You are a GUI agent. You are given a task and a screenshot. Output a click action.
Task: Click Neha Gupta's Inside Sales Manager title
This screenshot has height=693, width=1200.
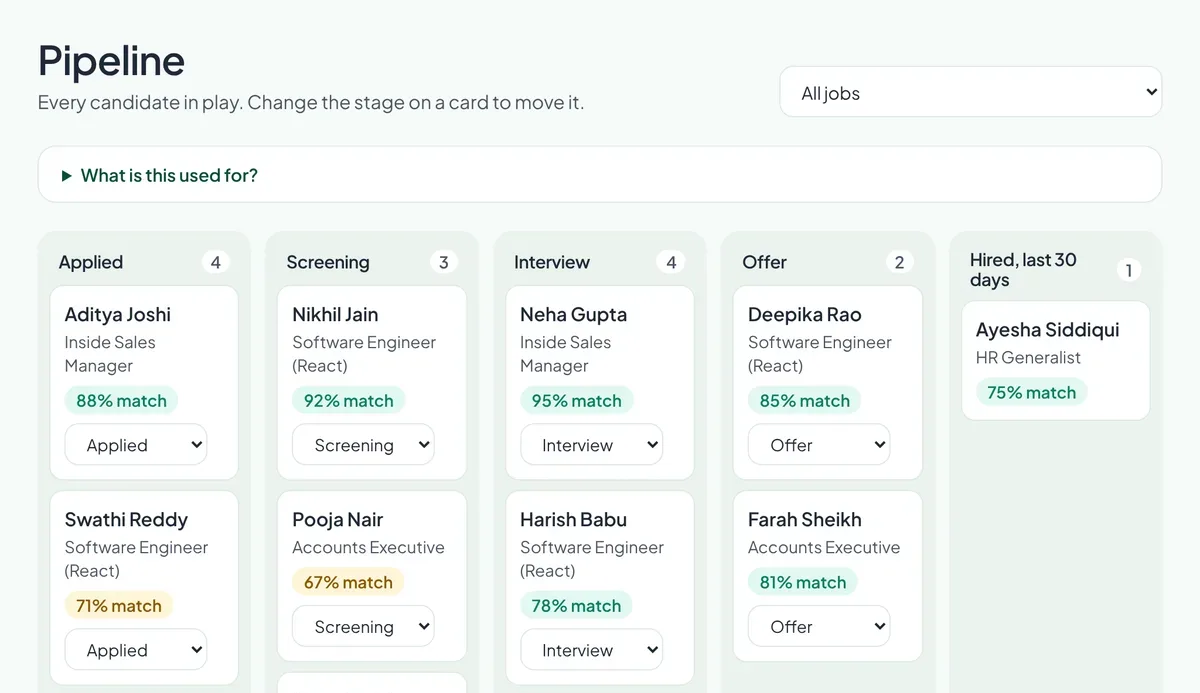566,354
